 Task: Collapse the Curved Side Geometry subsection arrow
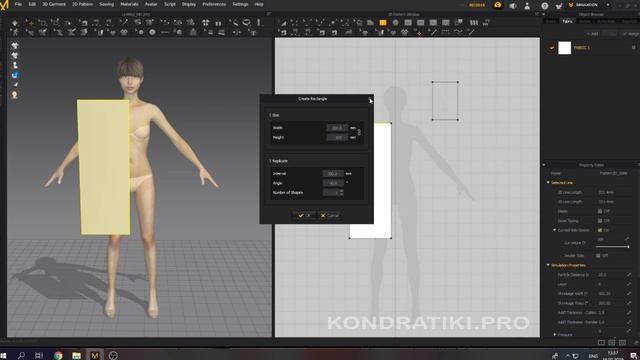[x=554, y=230]
